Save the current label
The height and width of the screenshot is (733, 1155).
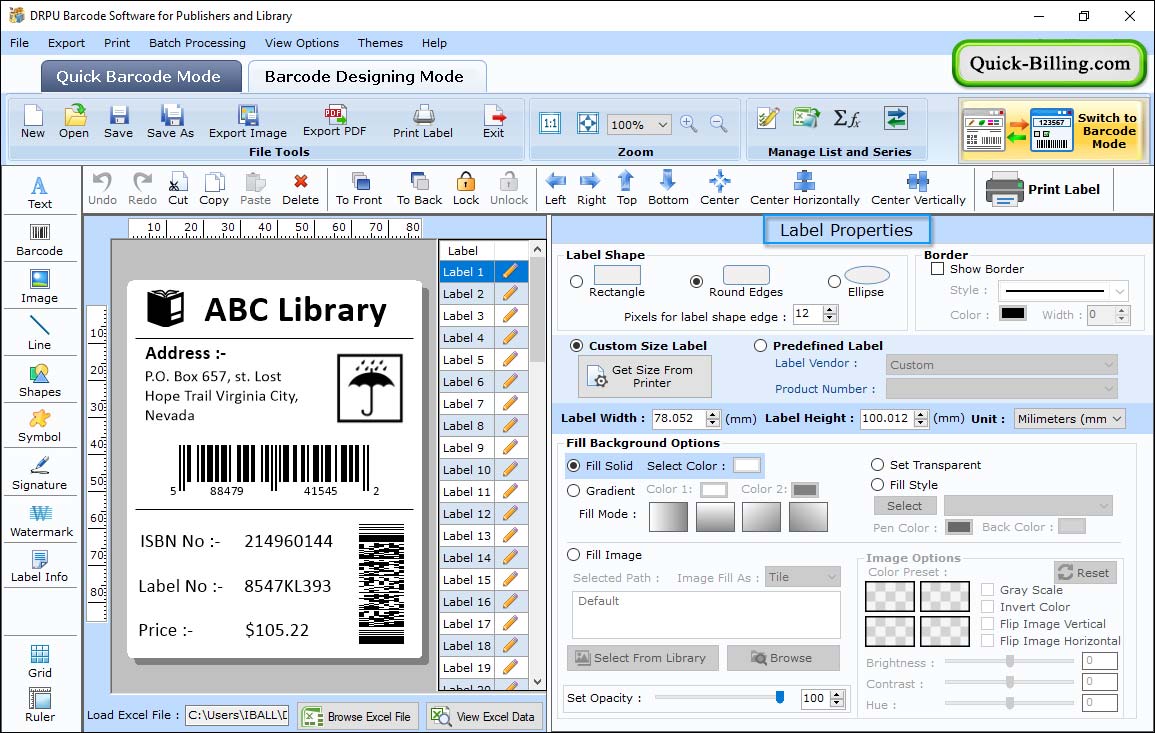[x=119, y=122]
